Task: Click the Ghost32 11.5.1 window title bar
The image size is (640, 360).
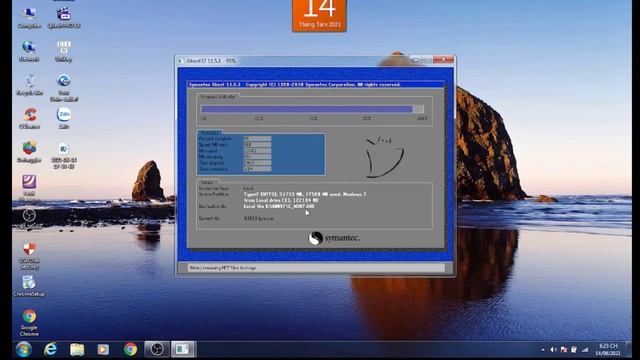Action: [x=294, y=60]
